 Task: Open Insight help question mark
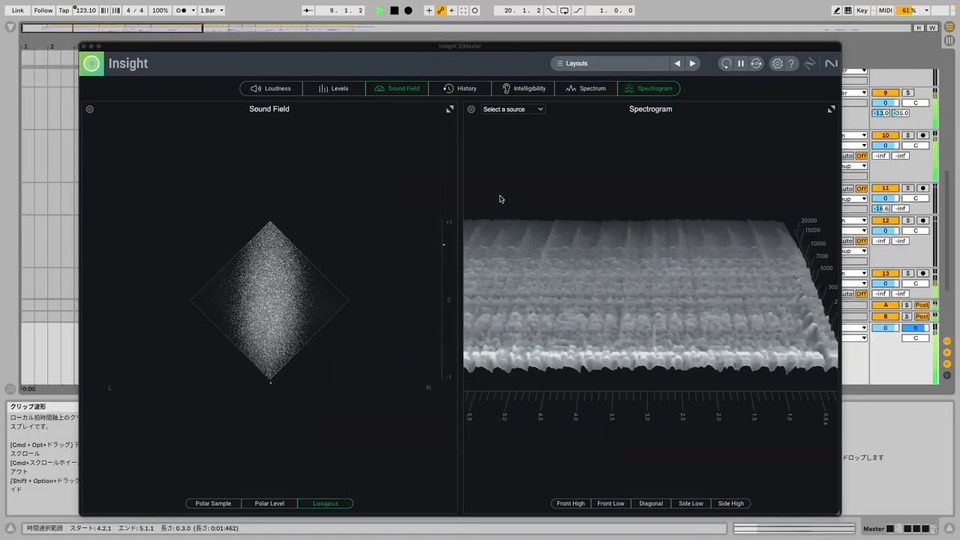point(791,63)
